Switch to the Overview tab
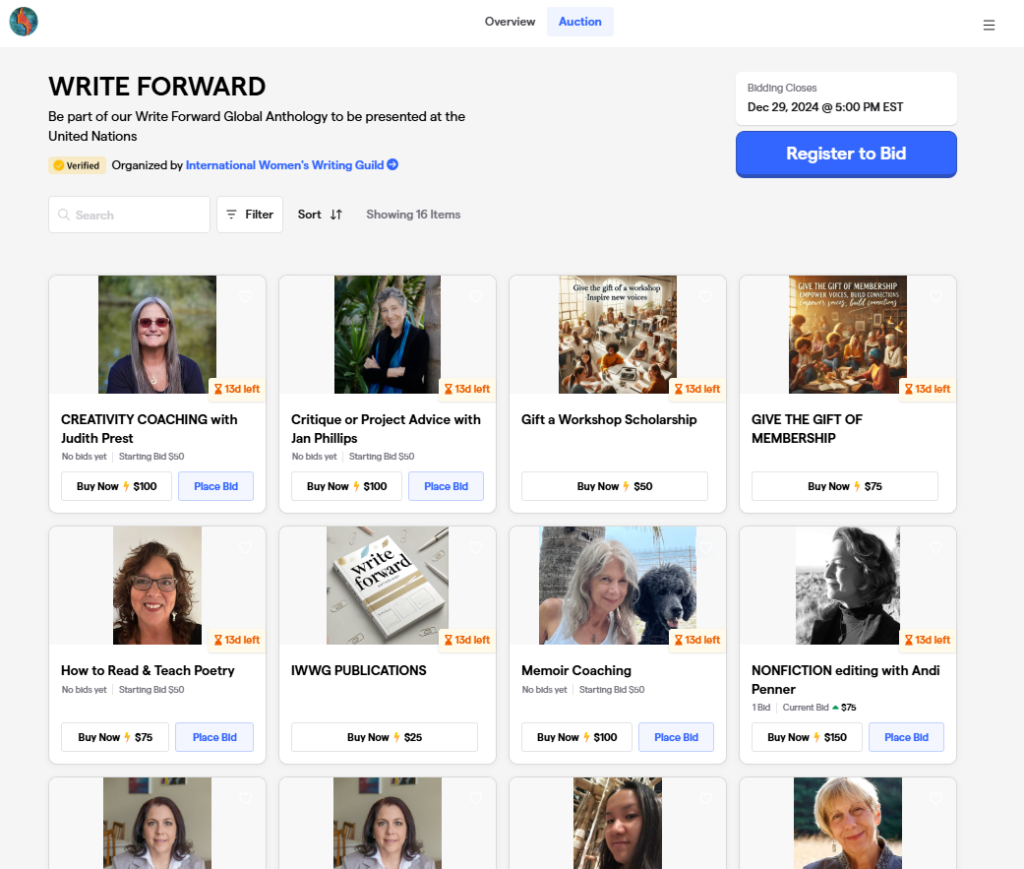This screenshot has width=1024, height=869. click(510, 22)
